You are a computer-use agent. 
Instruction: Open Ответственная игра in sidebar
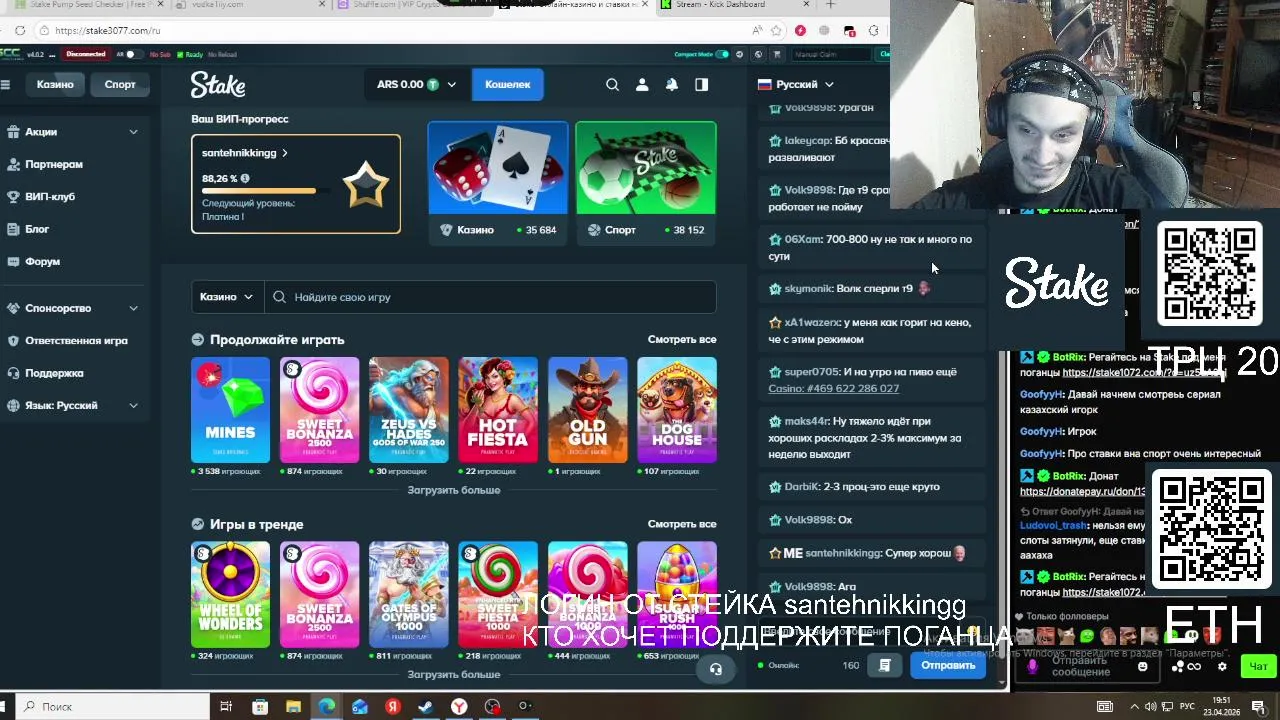(76, 341)
